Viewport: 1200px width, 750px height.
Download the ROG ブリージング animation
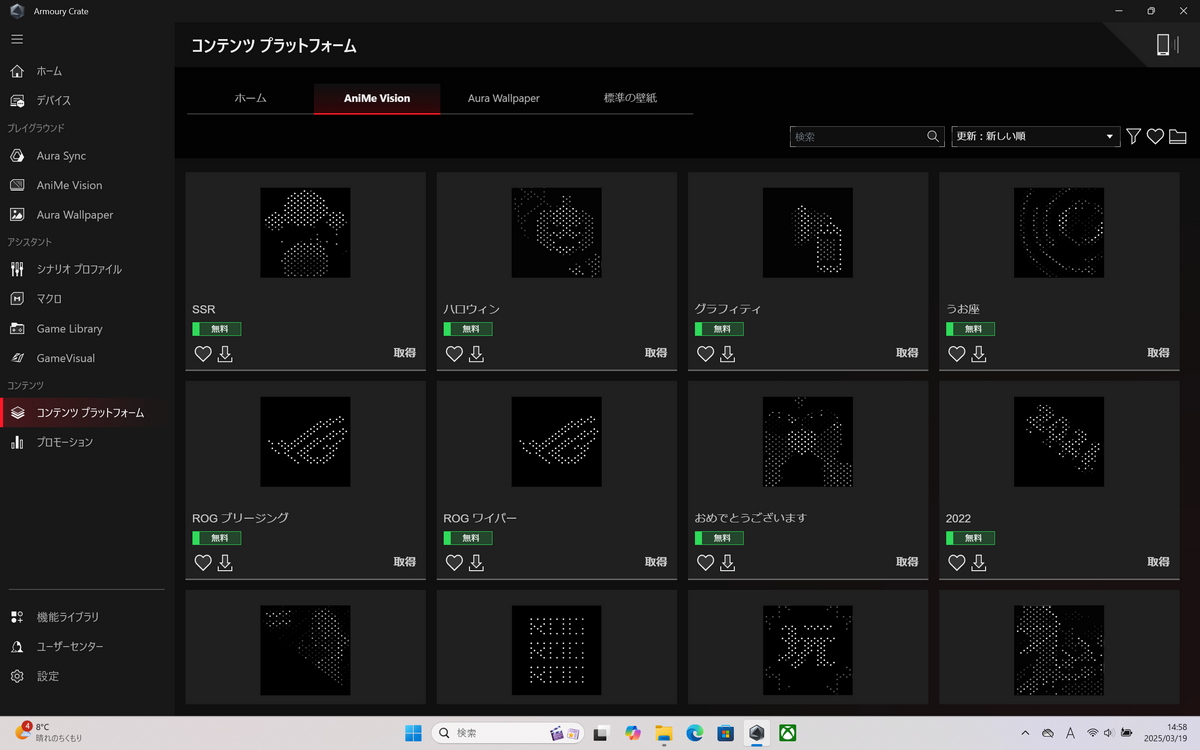point(225,563)
